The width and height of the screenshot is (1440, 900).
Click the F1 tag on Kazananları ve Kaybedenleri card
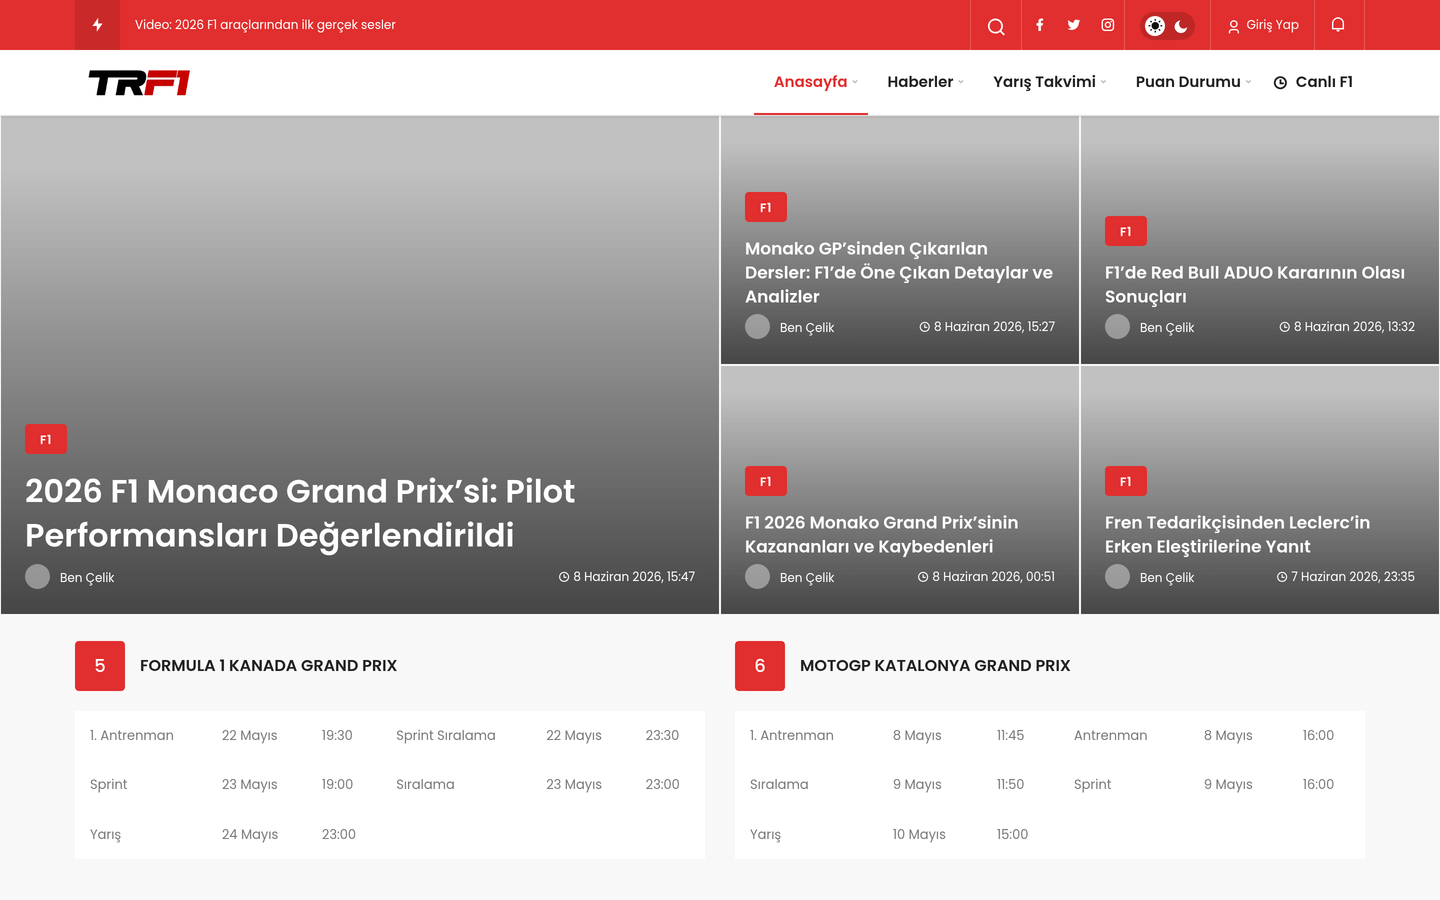(766, 481)
